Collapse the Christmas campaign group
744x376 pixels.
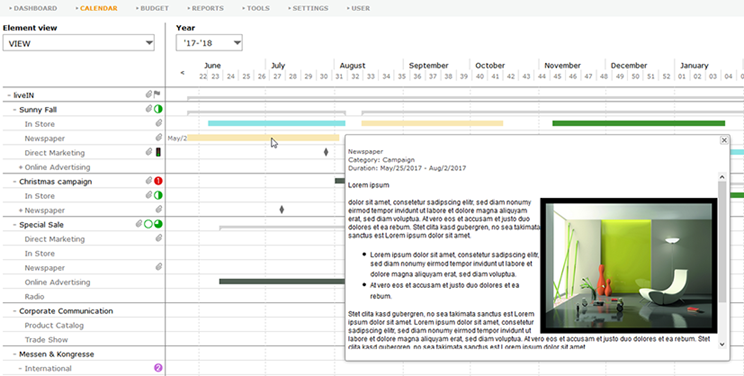pos(15,181)
